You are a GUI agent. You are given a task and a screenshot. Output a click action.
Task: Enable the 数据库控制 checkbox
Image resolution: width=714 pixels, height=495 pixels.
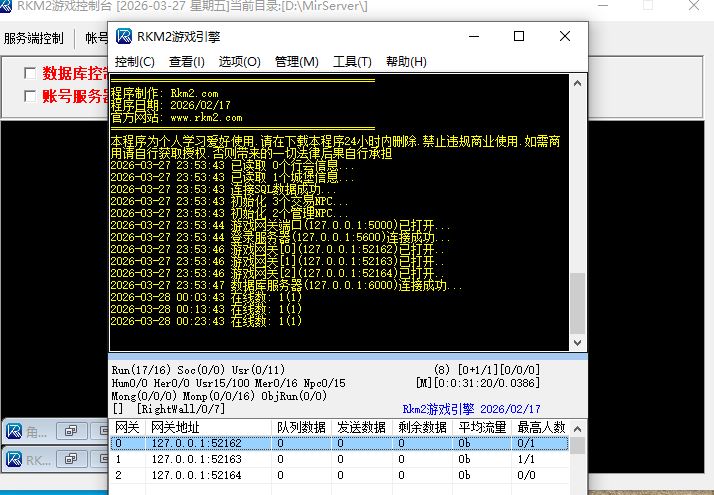pos(30,73)
